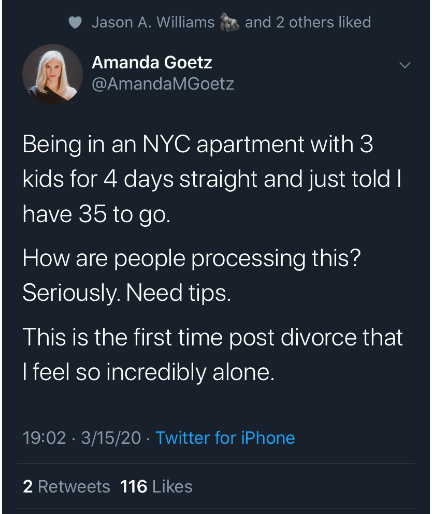Click the heart icon beside Jason A. Williams
This screenshot has width=432, height=514.
[75, 22]
